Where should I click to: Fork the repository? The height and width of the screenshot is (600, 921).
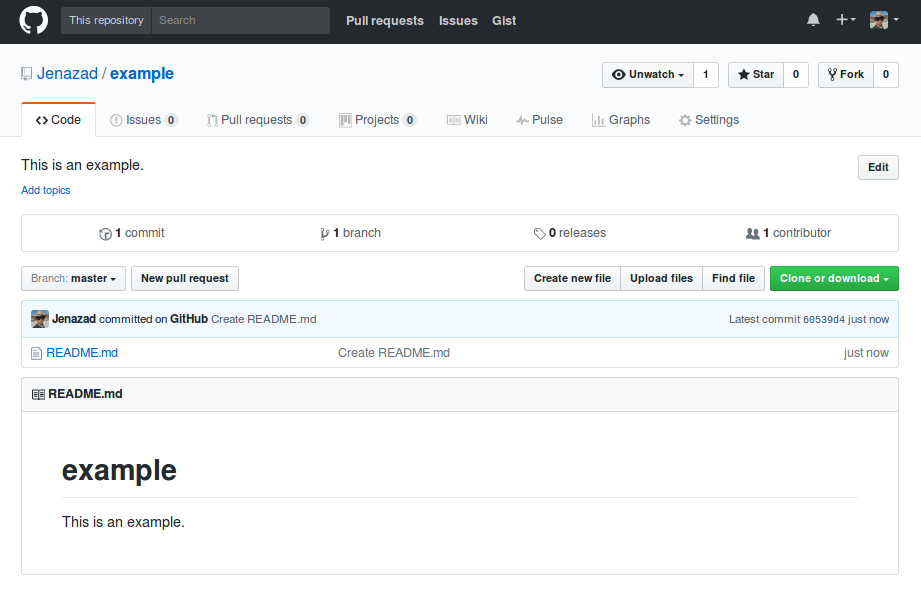(846, 75)
